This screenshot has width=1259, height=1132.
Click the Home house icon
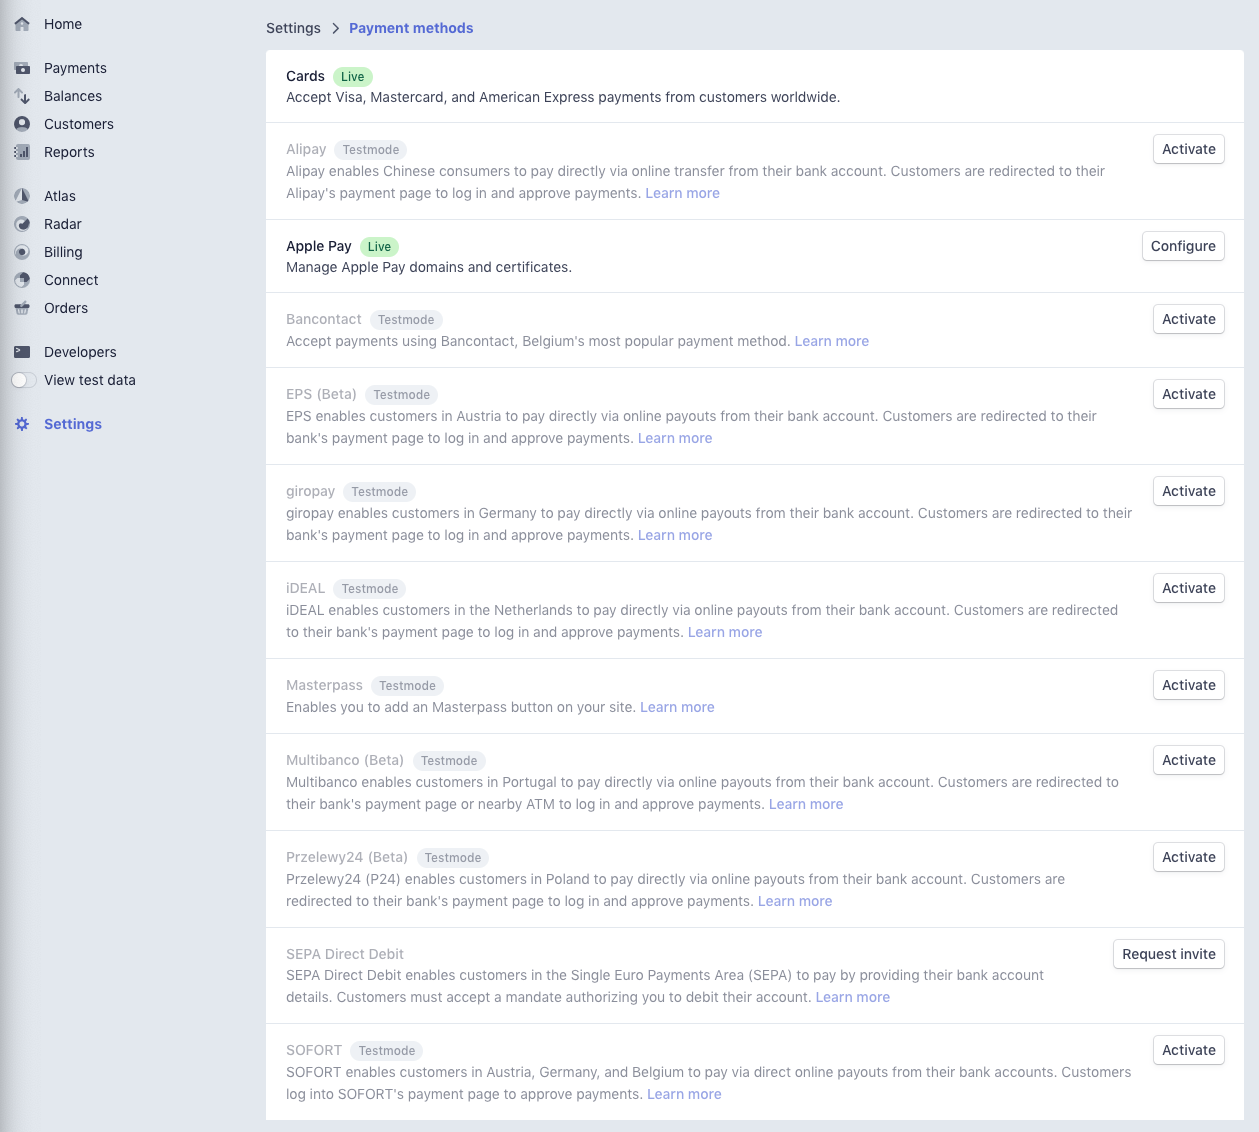click(22, 24)
